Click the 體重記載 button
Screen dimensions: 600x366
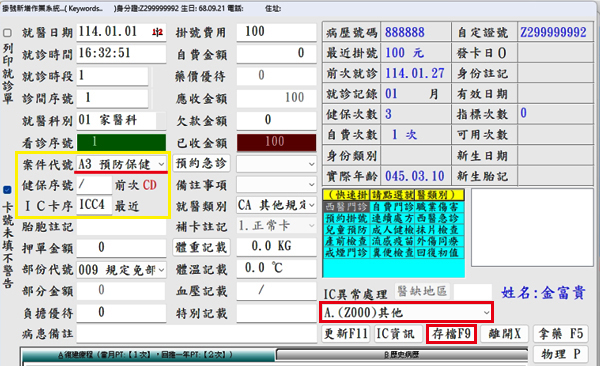(201, 247)
